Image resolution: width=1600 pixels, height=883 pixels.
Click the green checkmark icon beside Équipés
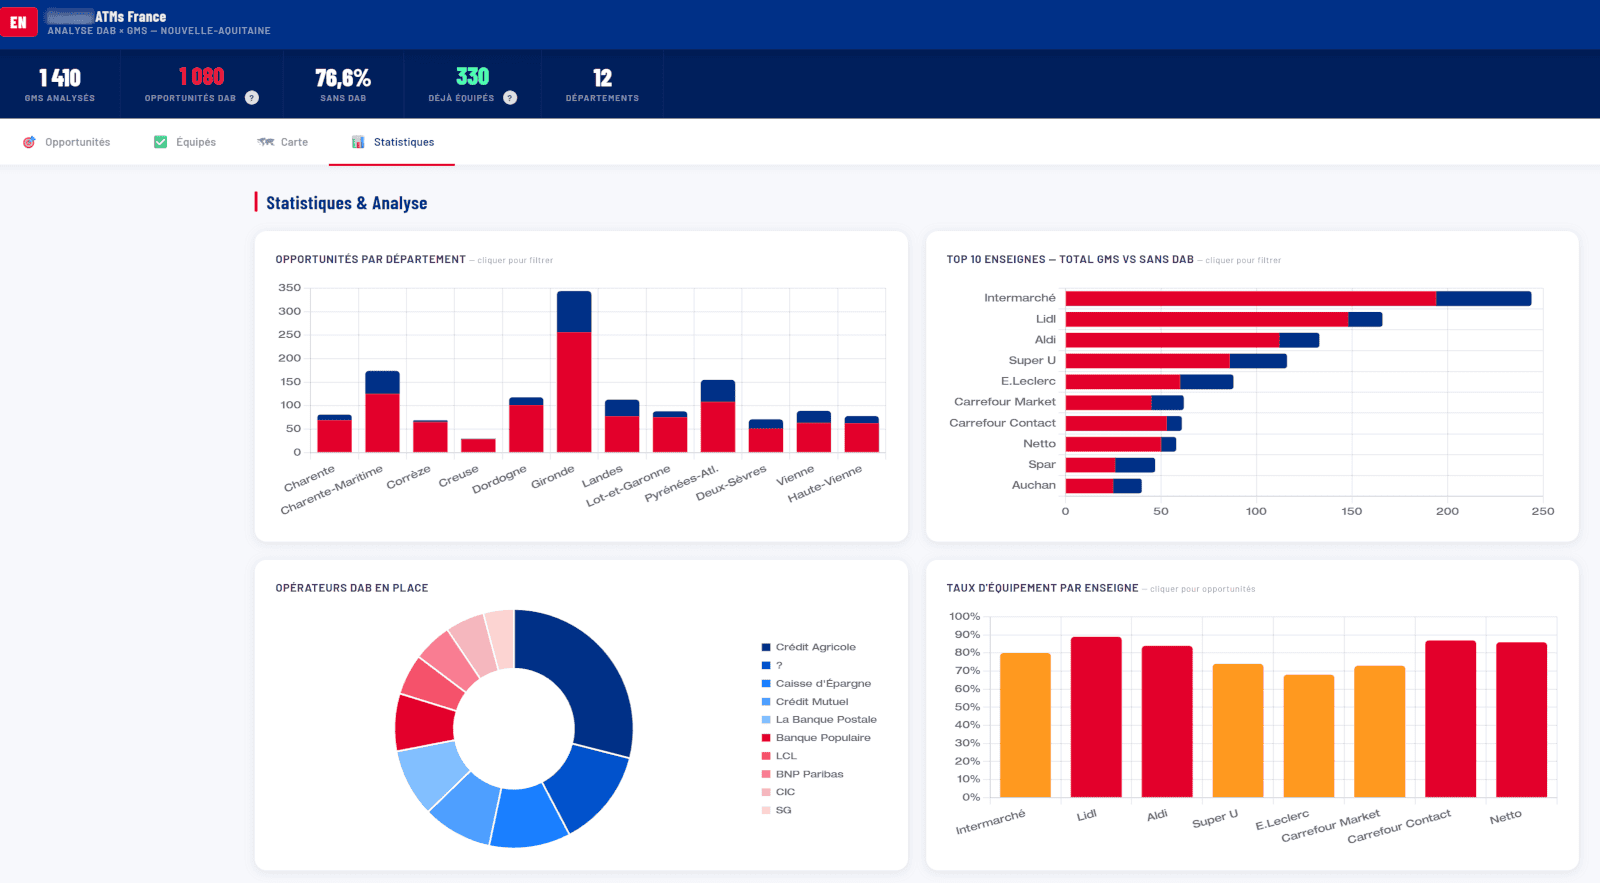160,142
